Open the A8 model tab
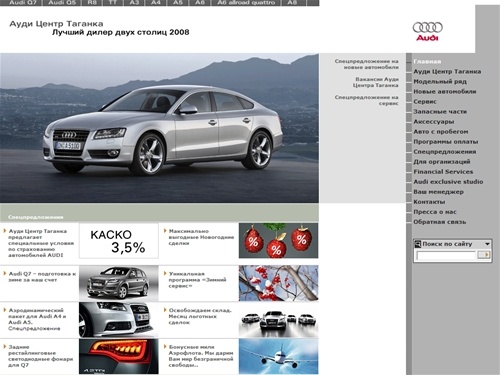Image resolution: width=500 pixels, height=375 pixels. point(292,3)
